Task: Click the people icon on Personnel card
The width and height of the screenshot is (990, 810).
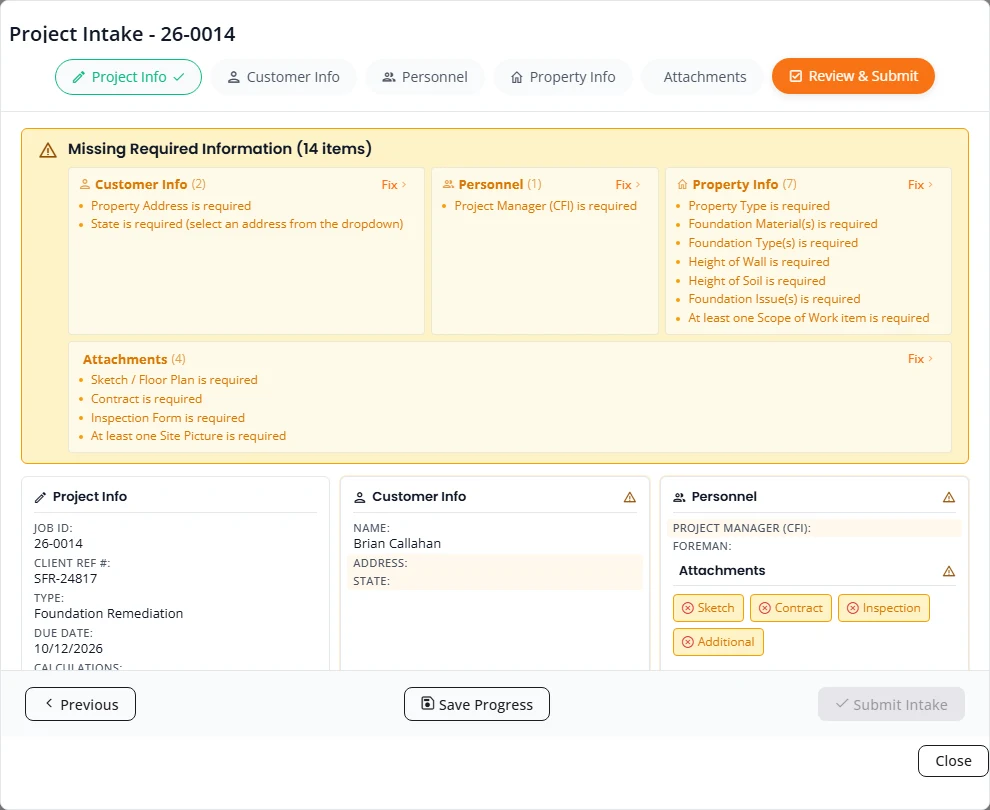Action: point(679,497)
